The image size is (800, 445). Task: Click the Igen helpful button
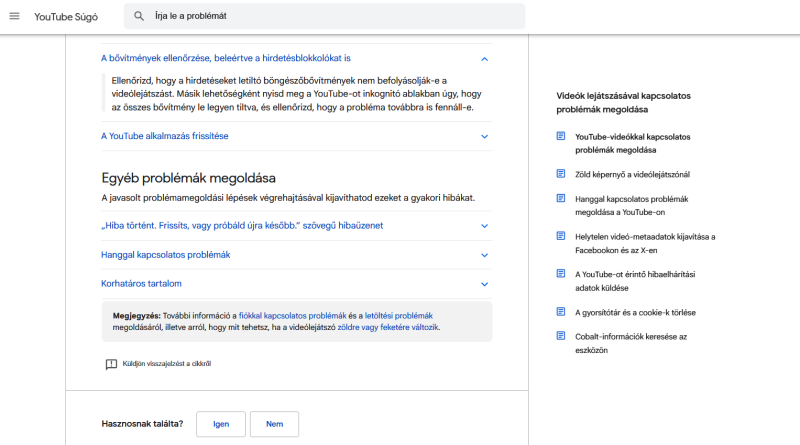[x=221, y=424]
